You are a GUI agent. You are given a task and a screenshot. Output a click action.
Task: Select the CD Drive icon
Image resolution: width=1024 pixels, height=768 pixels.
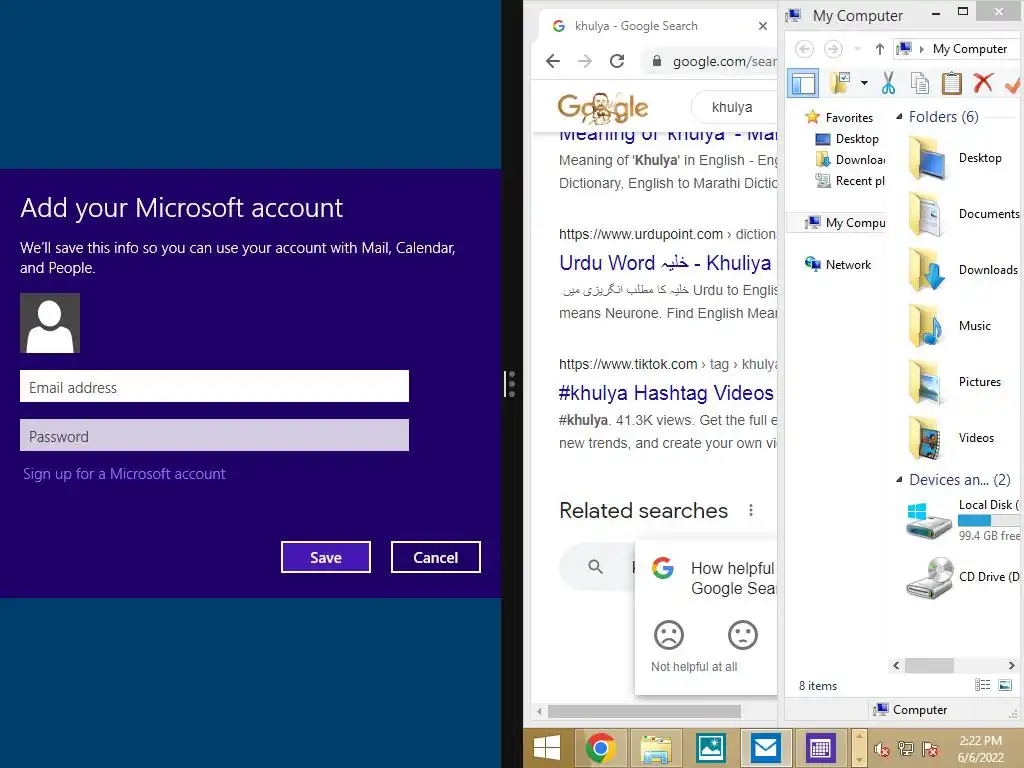click(929, 577)
